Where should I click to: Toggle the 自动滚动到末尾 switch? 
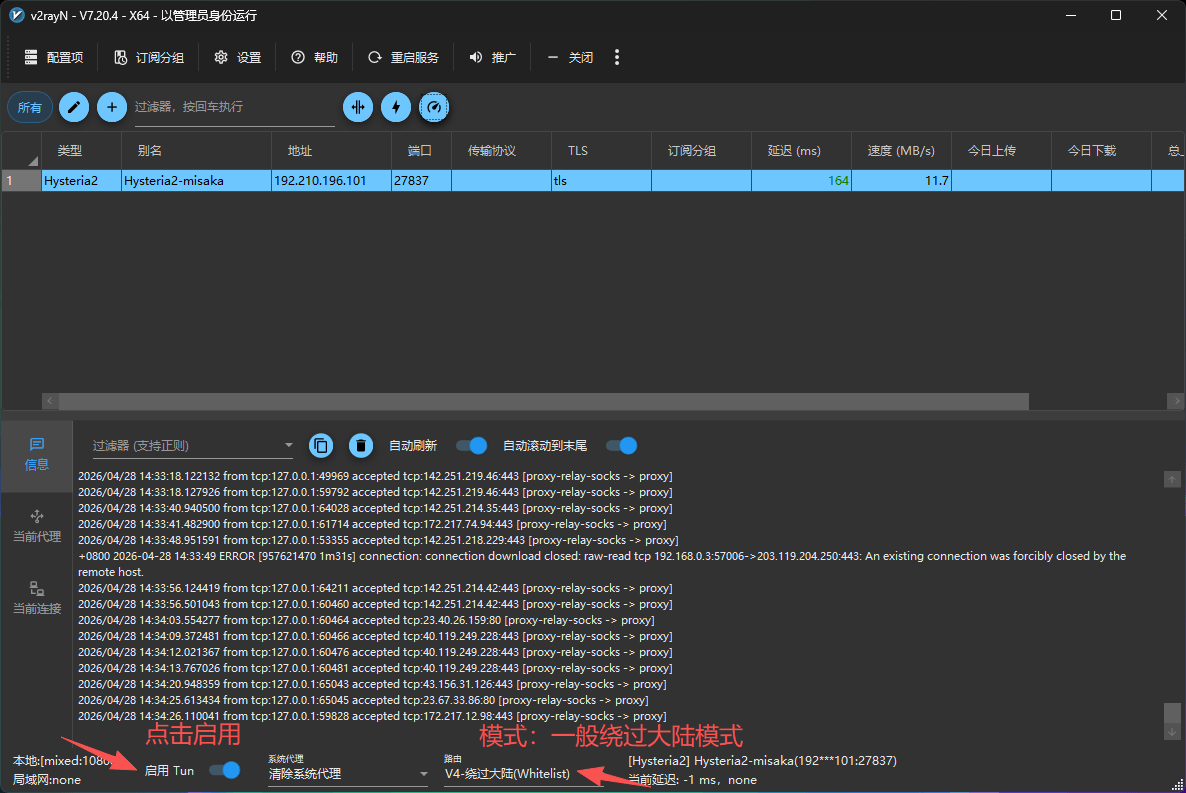click(x=622, y=446)
